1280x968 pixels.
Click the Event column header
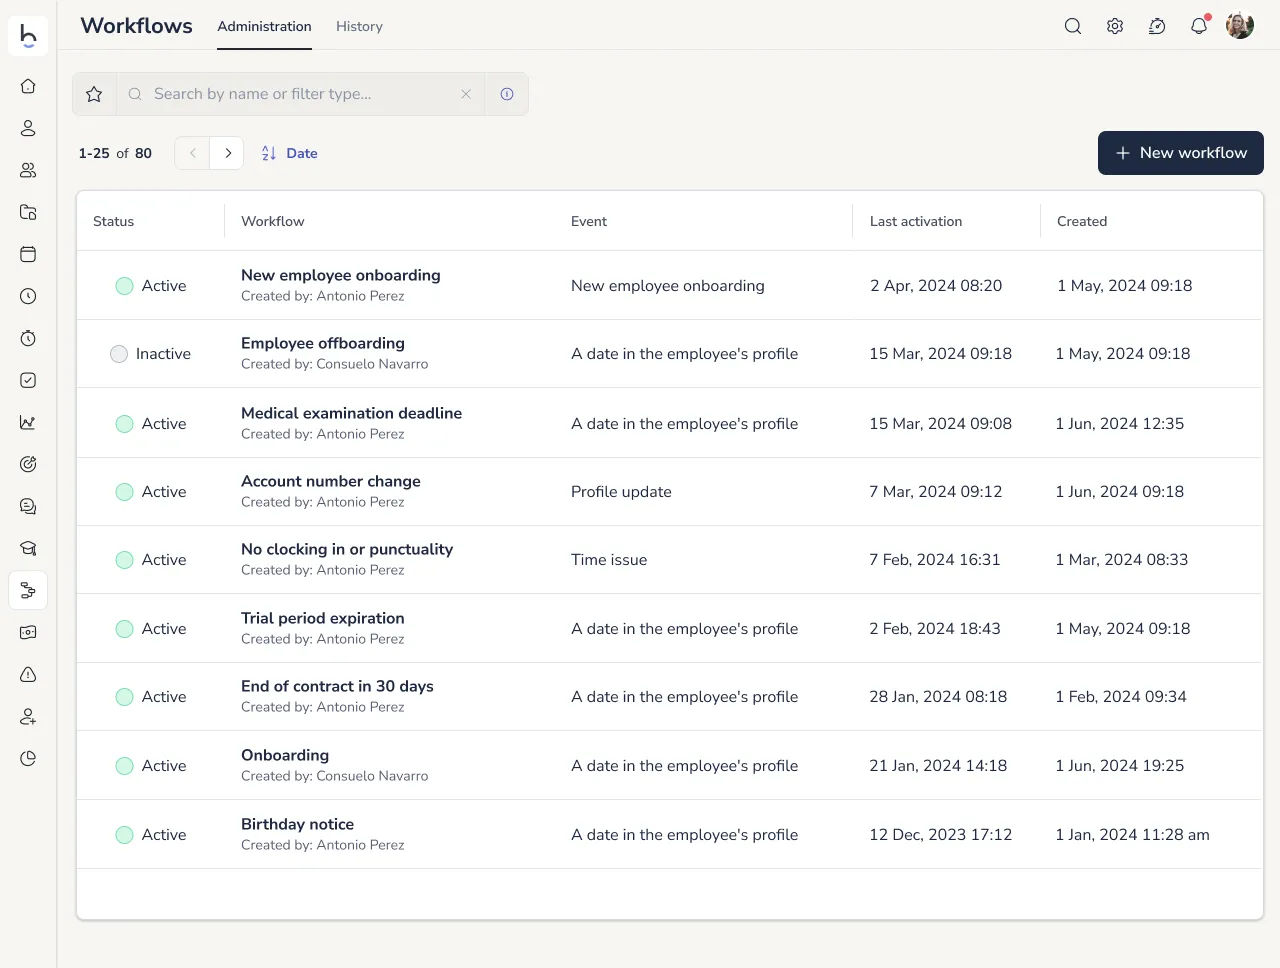[x=589, y=221]
